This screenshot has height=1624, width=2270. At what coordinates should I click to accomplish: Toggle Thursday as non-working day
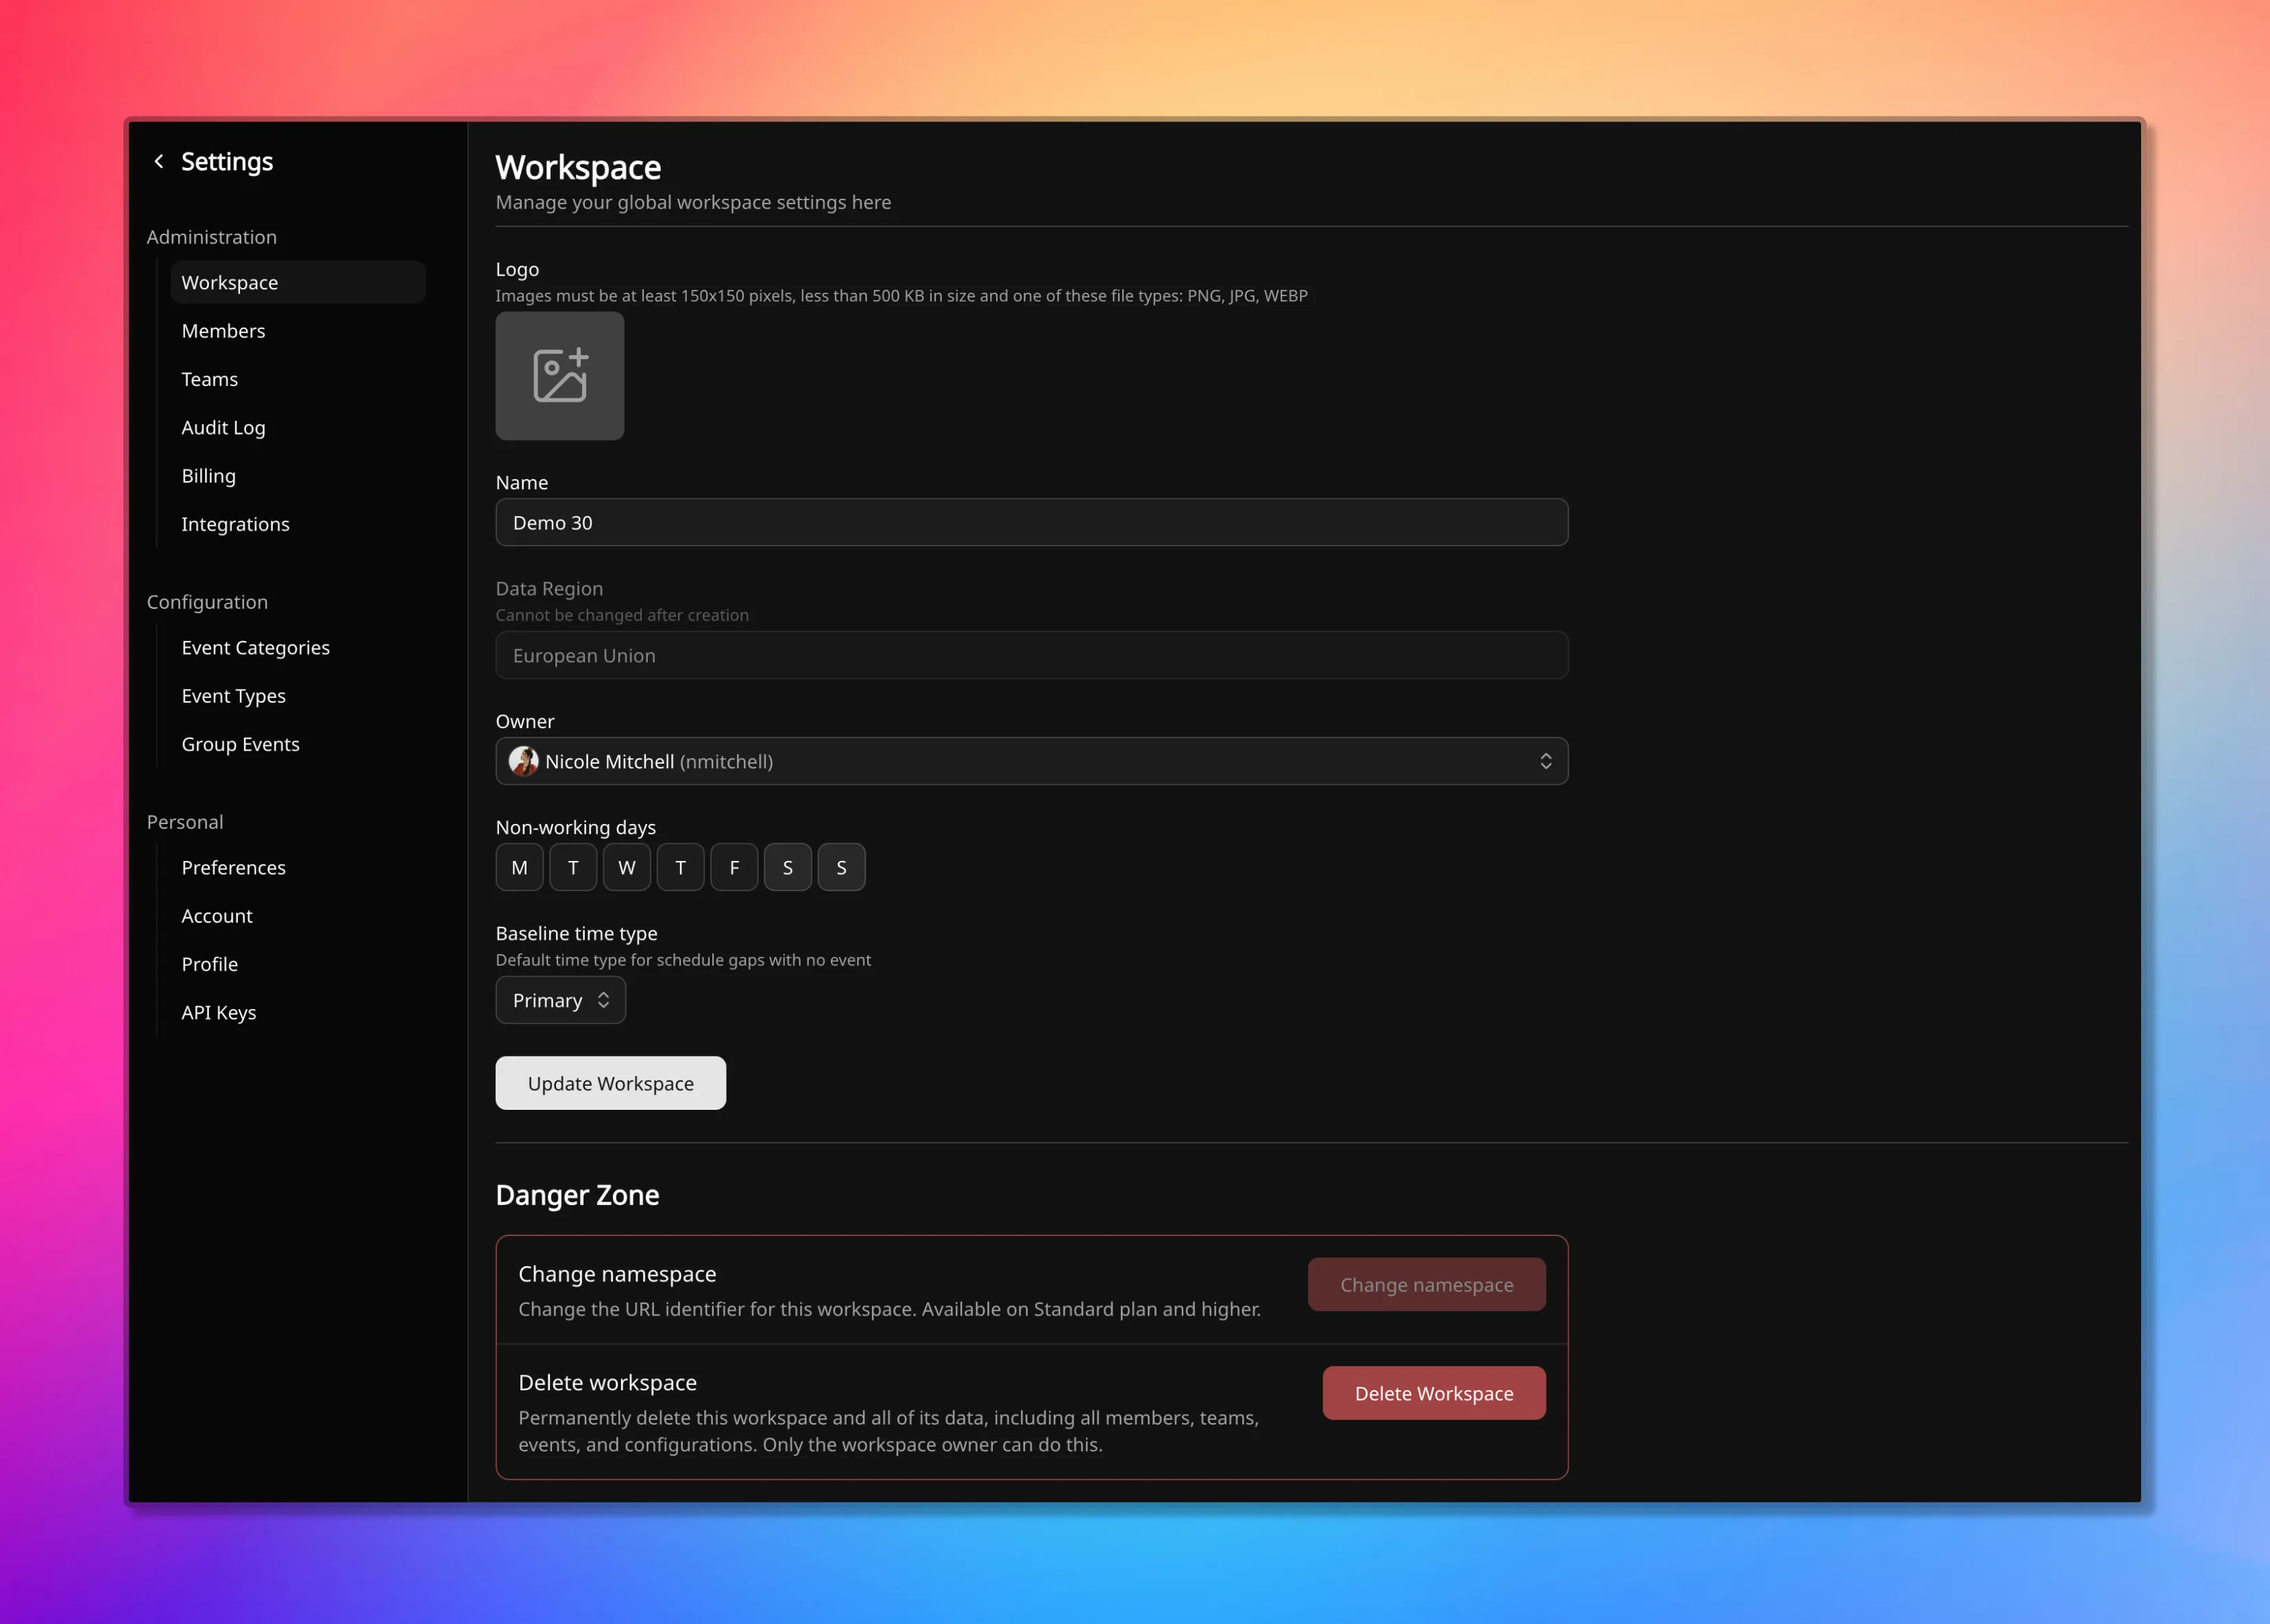tap(681, 868)
